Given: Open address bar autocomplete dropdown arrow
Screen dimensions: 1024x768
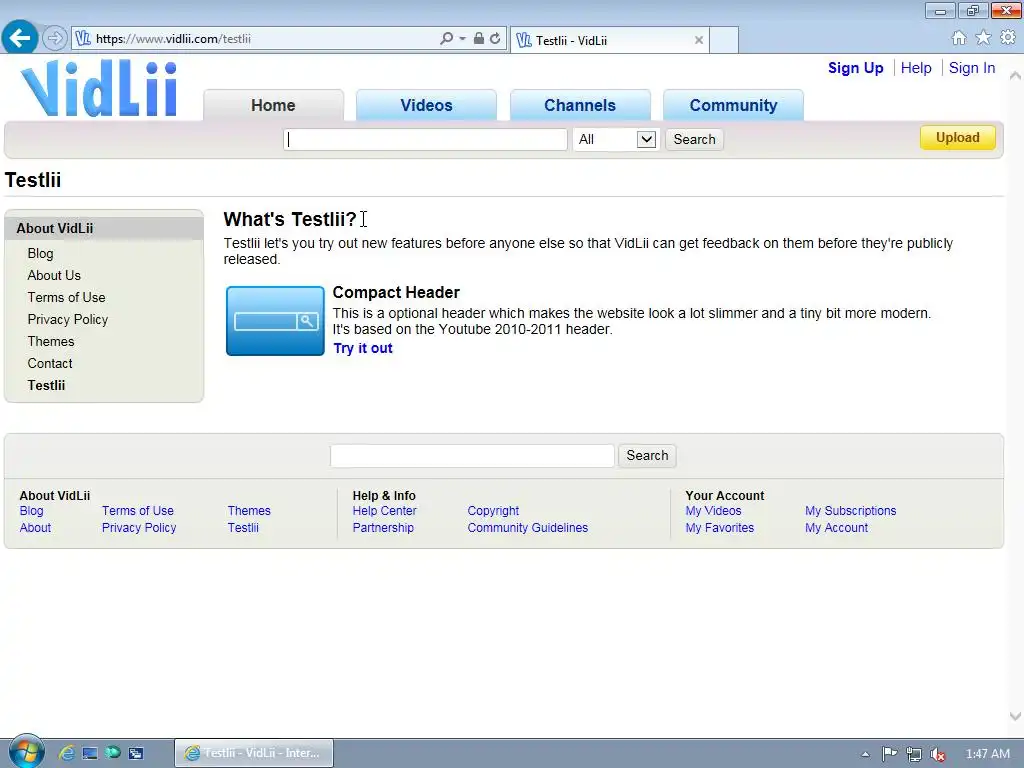Looking at the screenshot, I should [462, 39].
